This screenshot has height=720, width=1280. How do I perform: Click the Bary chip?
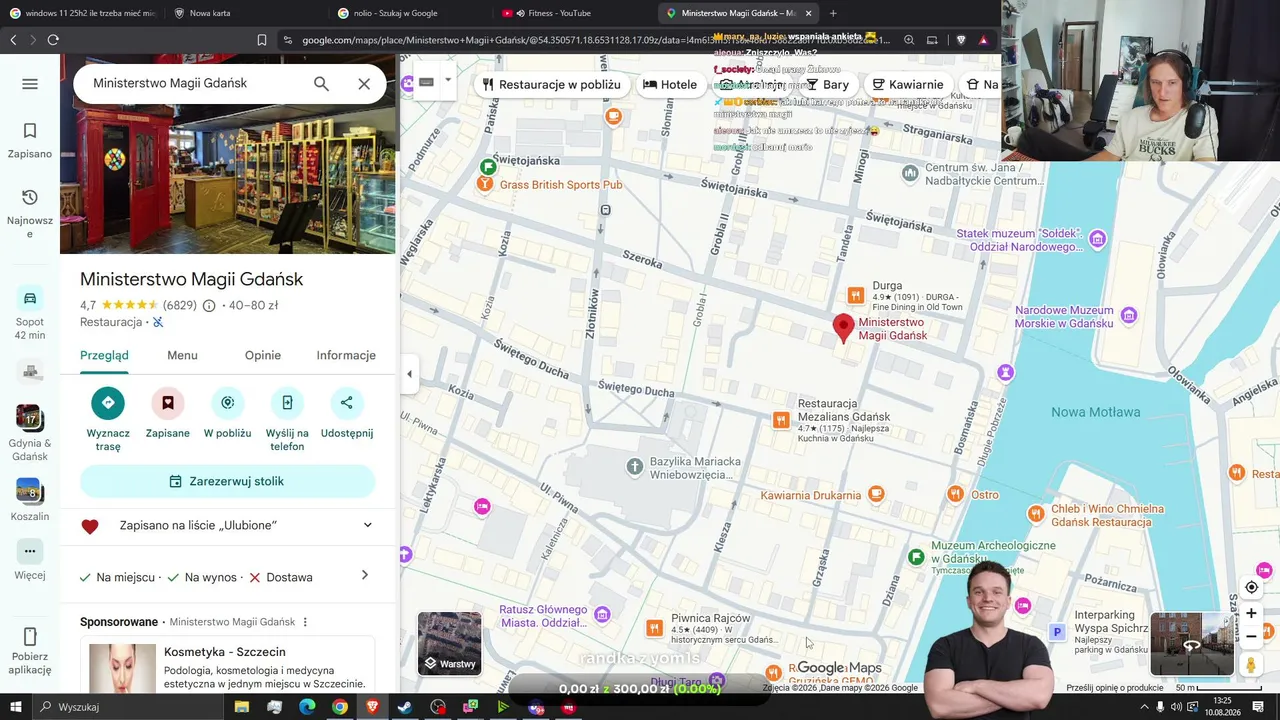pyautogui.click(x=827, y=84)
